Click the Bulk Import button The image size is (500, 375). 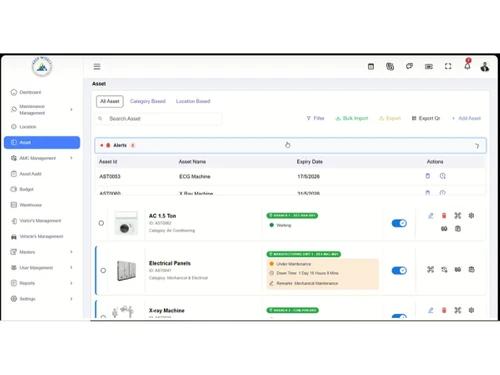[x=352, y=118]
